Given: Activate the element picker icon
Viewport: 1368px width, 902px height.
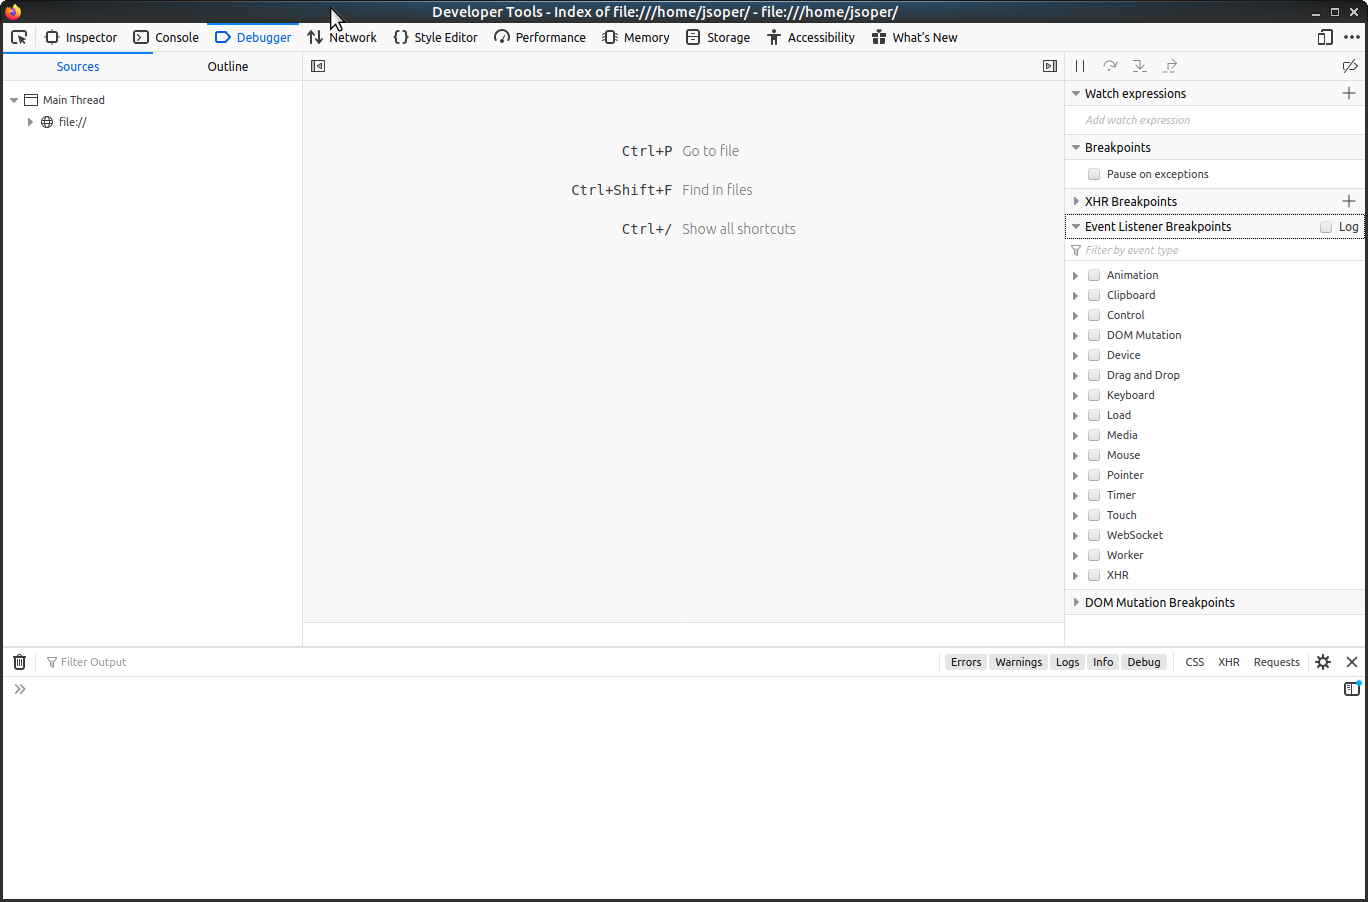Looking at the screenshot, I should tap(19, 37).
